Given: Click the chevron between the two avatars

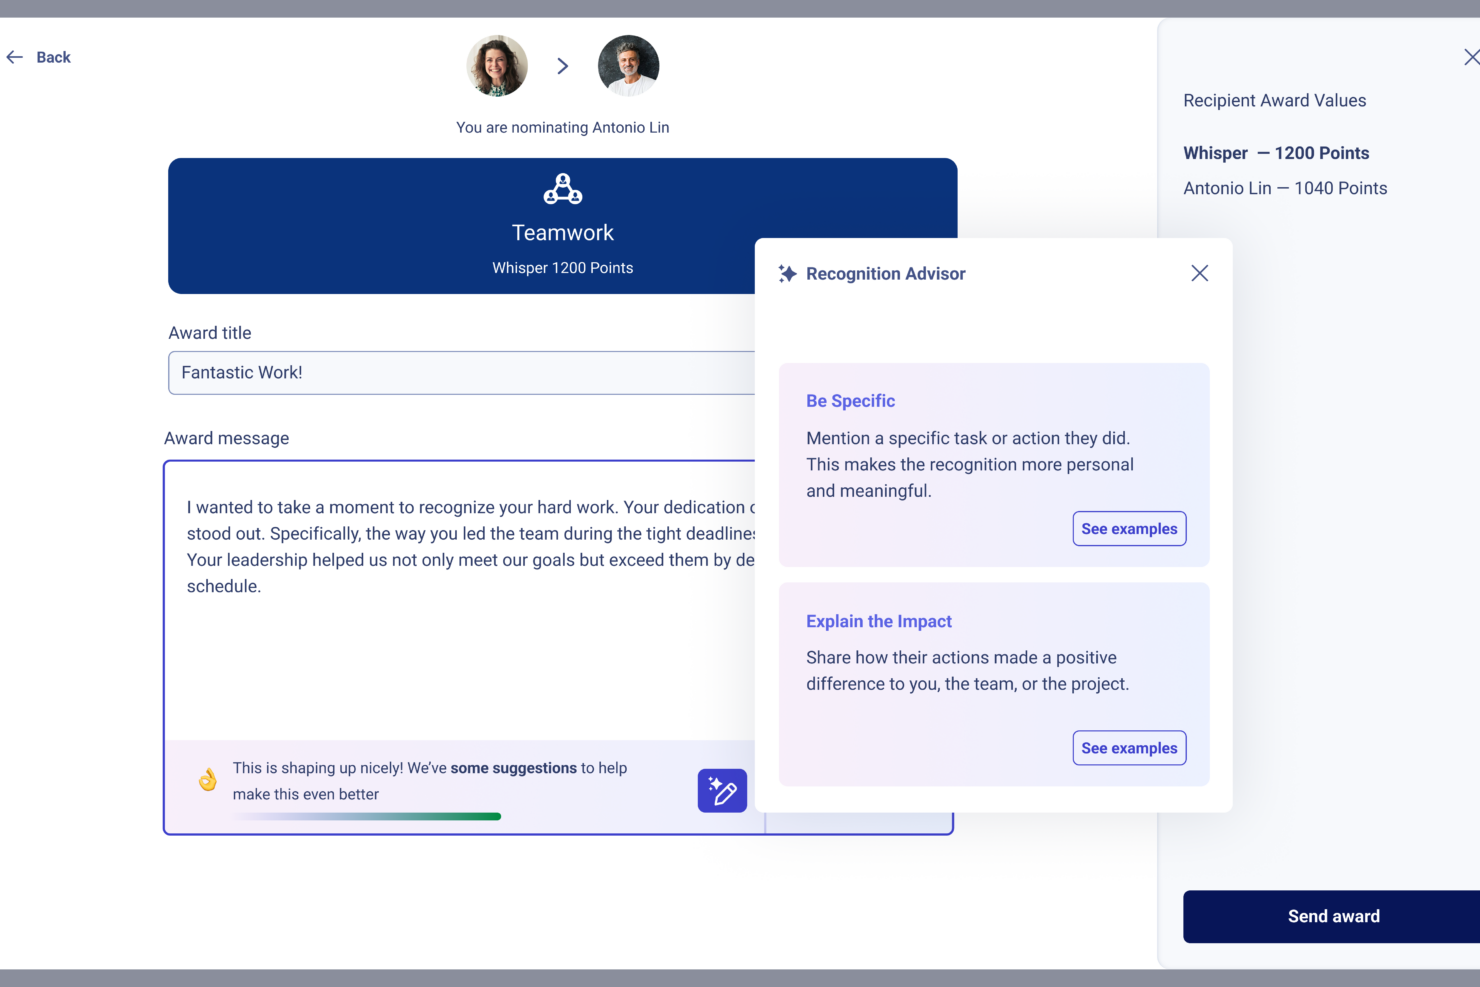Looking at the screenshot, I should (x=563, y=66).
